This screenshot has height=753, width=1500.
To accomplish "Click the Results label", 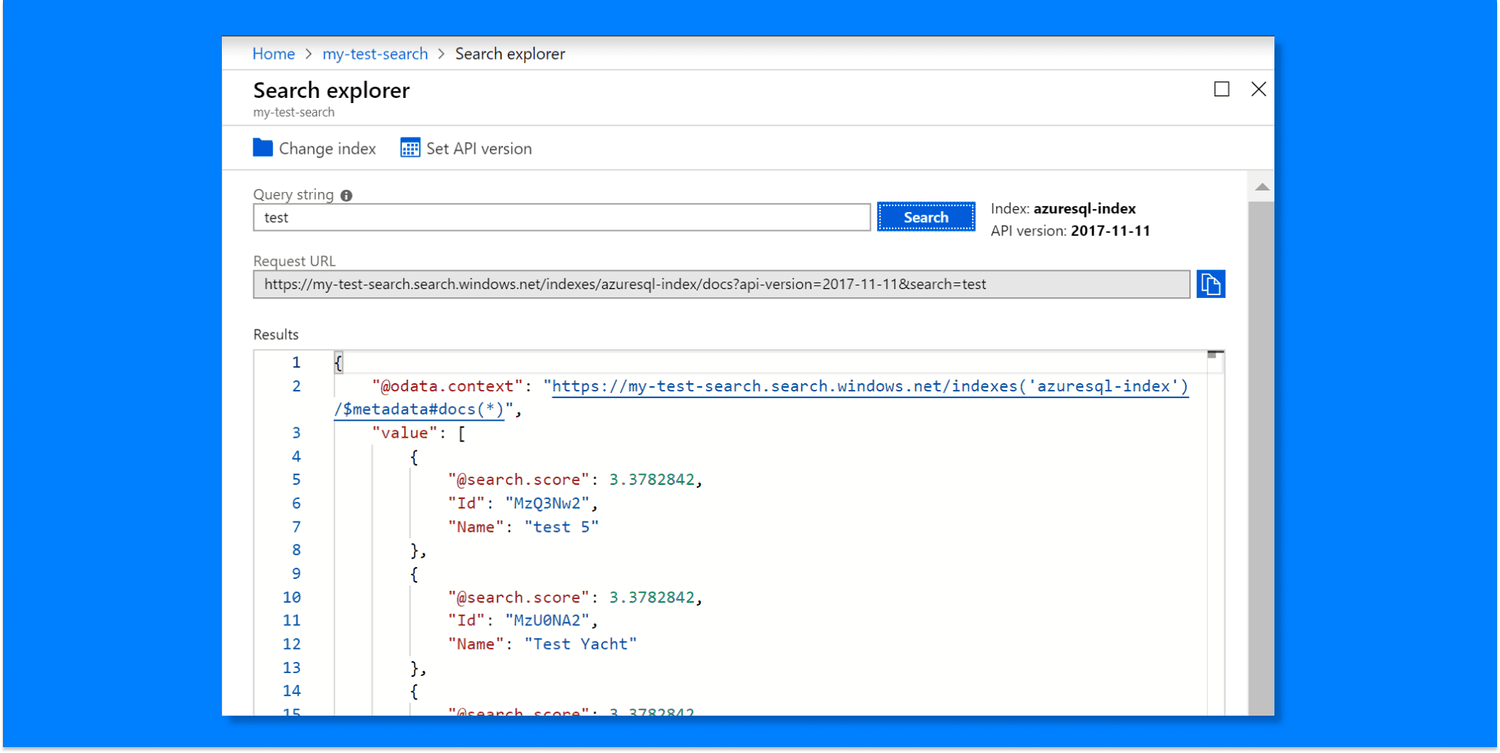I will pyautogui.click(x=276, y=335).
